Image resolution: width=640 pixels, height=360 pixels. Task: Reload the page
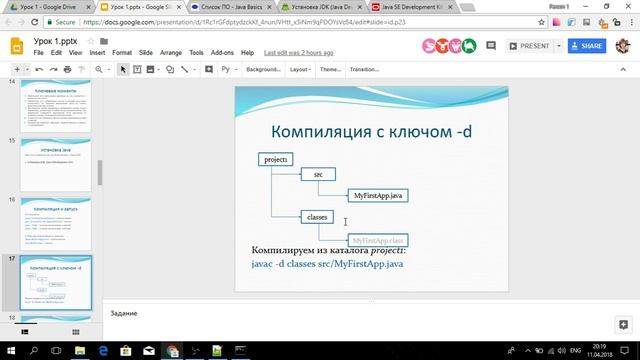click(35, 22)
